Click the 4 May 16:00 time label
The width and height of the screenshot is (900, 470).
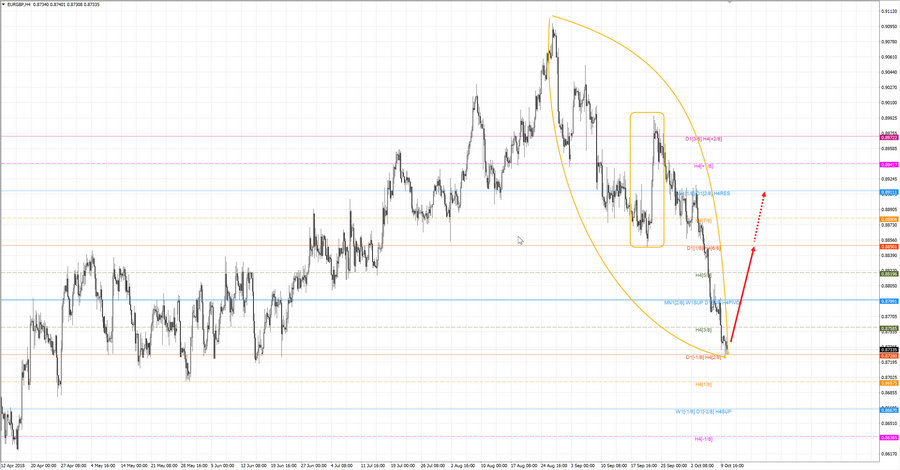(x=104, y=466)
